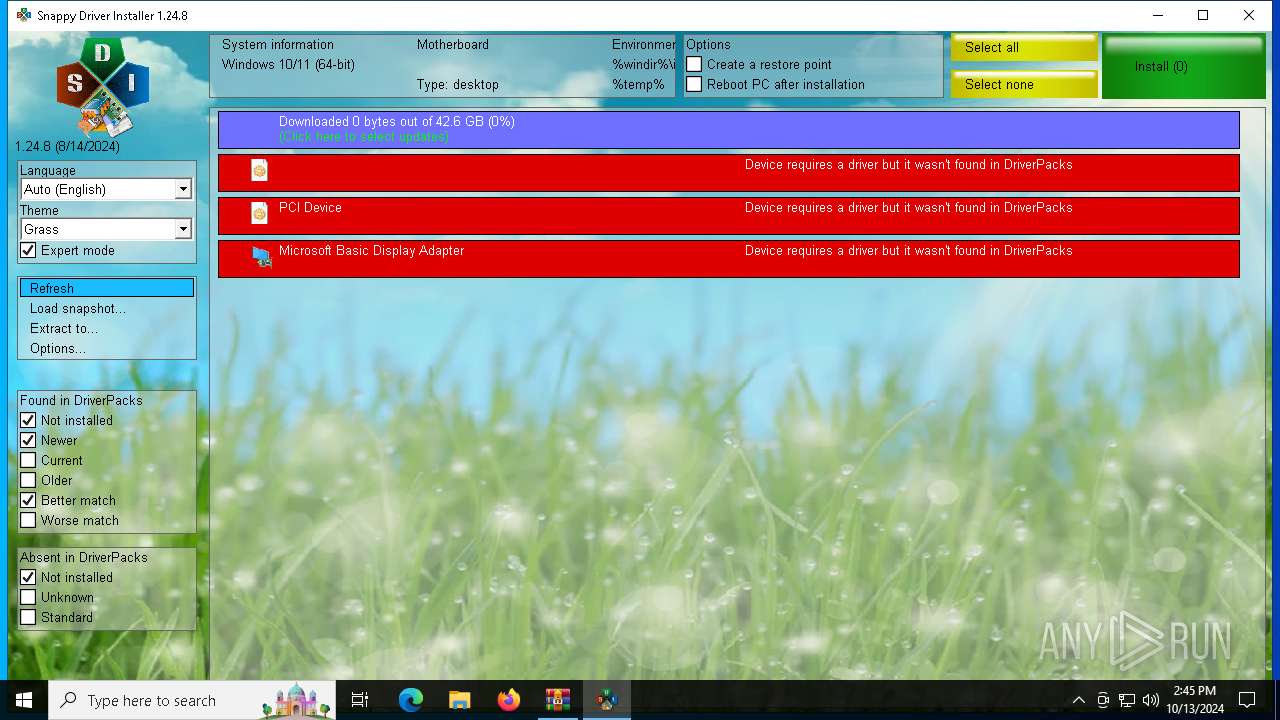Click the taskbar search box
The height and width of the screenshot is (720, 1280).
193,700
